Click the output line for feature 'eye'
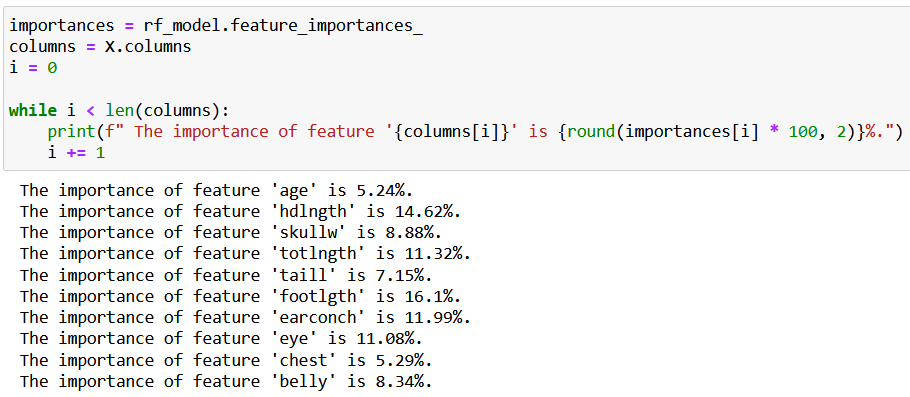The image size is (910, 397). [221, 339]
